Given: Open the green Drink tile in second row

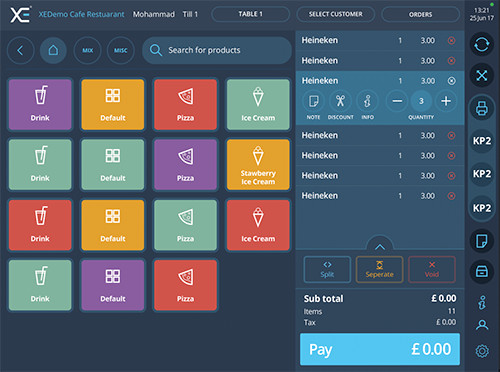Looking at the screenshot, I should 40,165.
